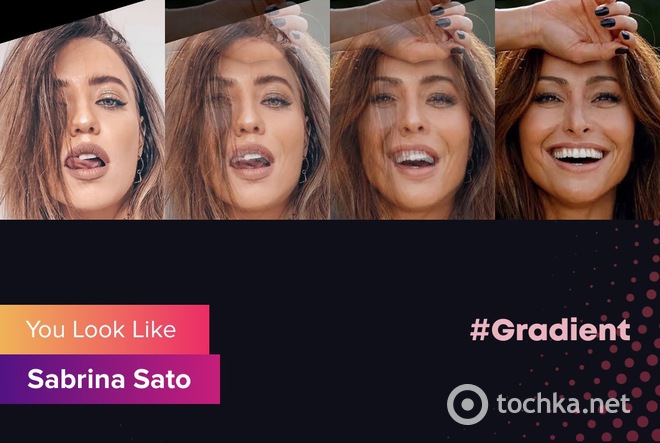Click the "You Look Like" banner
The width and height of the screenshot is (660, 443).
(x=104, y=329)
